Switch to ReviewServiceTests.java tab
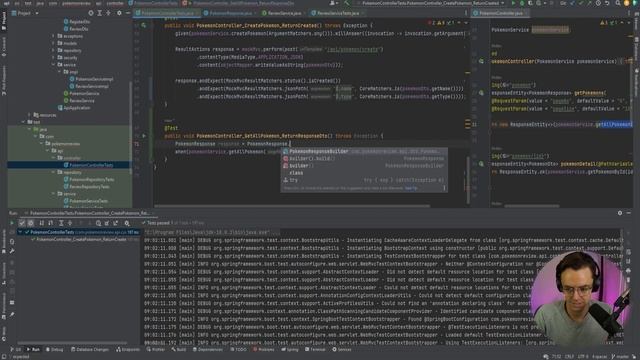This screenshot has width=640, height=360. click(x=337, y=13)
